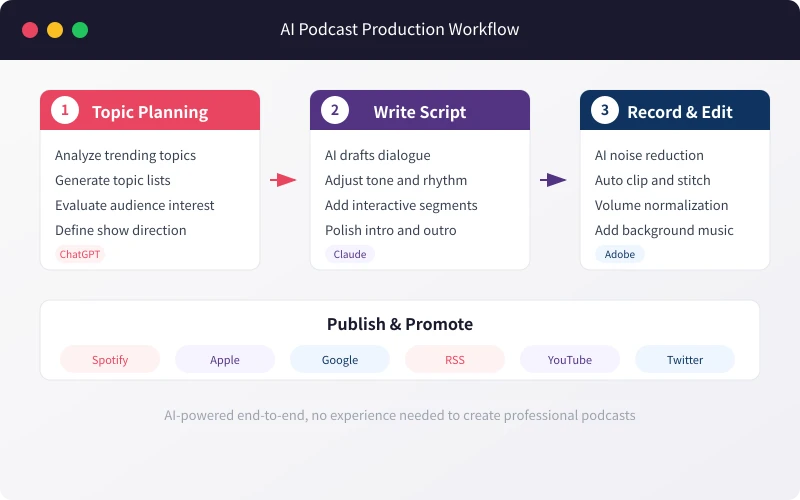Choose the Twitter platform pill

click(x=685, y=360)
